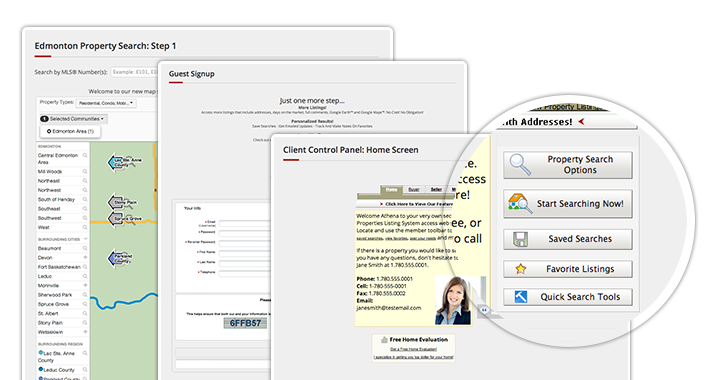Click the collapse arrow beside agent photo
712x380 pixels.
(x=484, y=310)
